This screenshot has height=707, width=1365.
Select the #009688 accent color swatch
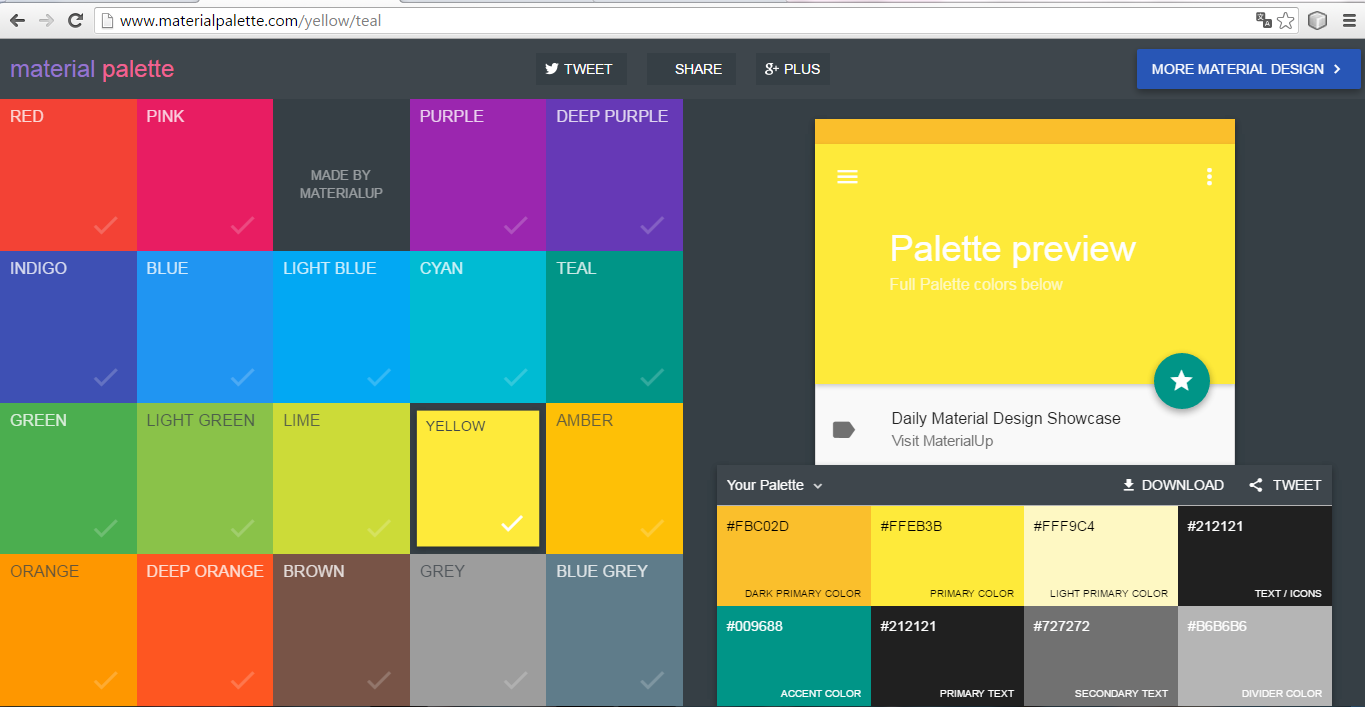pyautogui.click(x=794, y=655)
